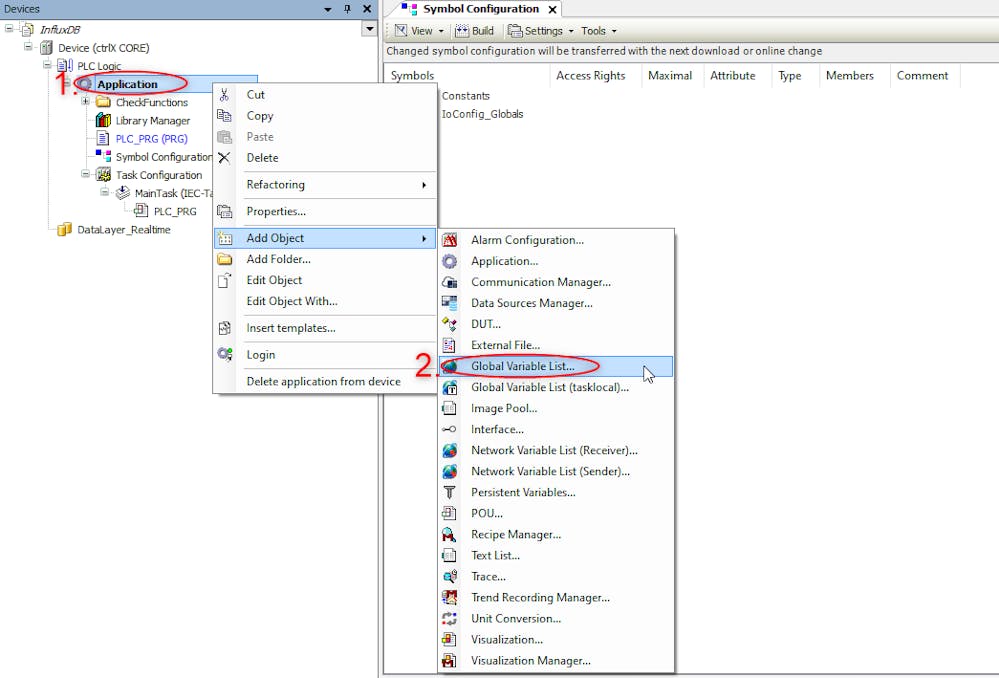Click the POU icon in submenu
Screen dimensions: 999x678
(x=449, y=514)
